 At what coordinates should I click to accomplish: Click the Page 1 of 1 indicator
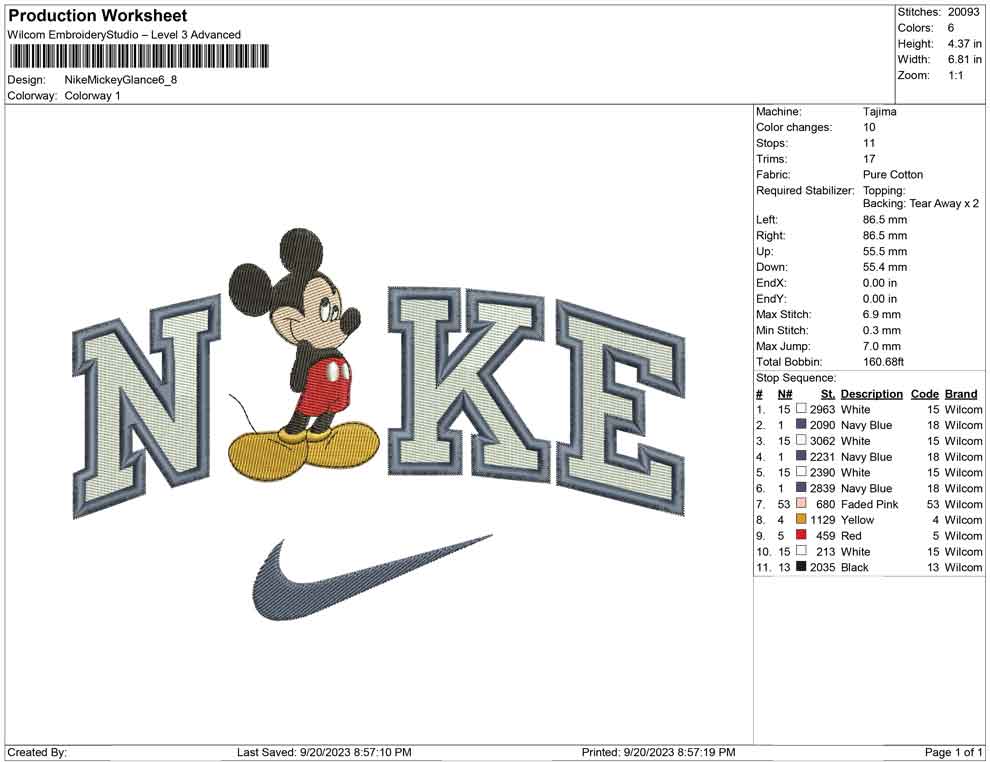pyautogui.click(x=953, y=752)
